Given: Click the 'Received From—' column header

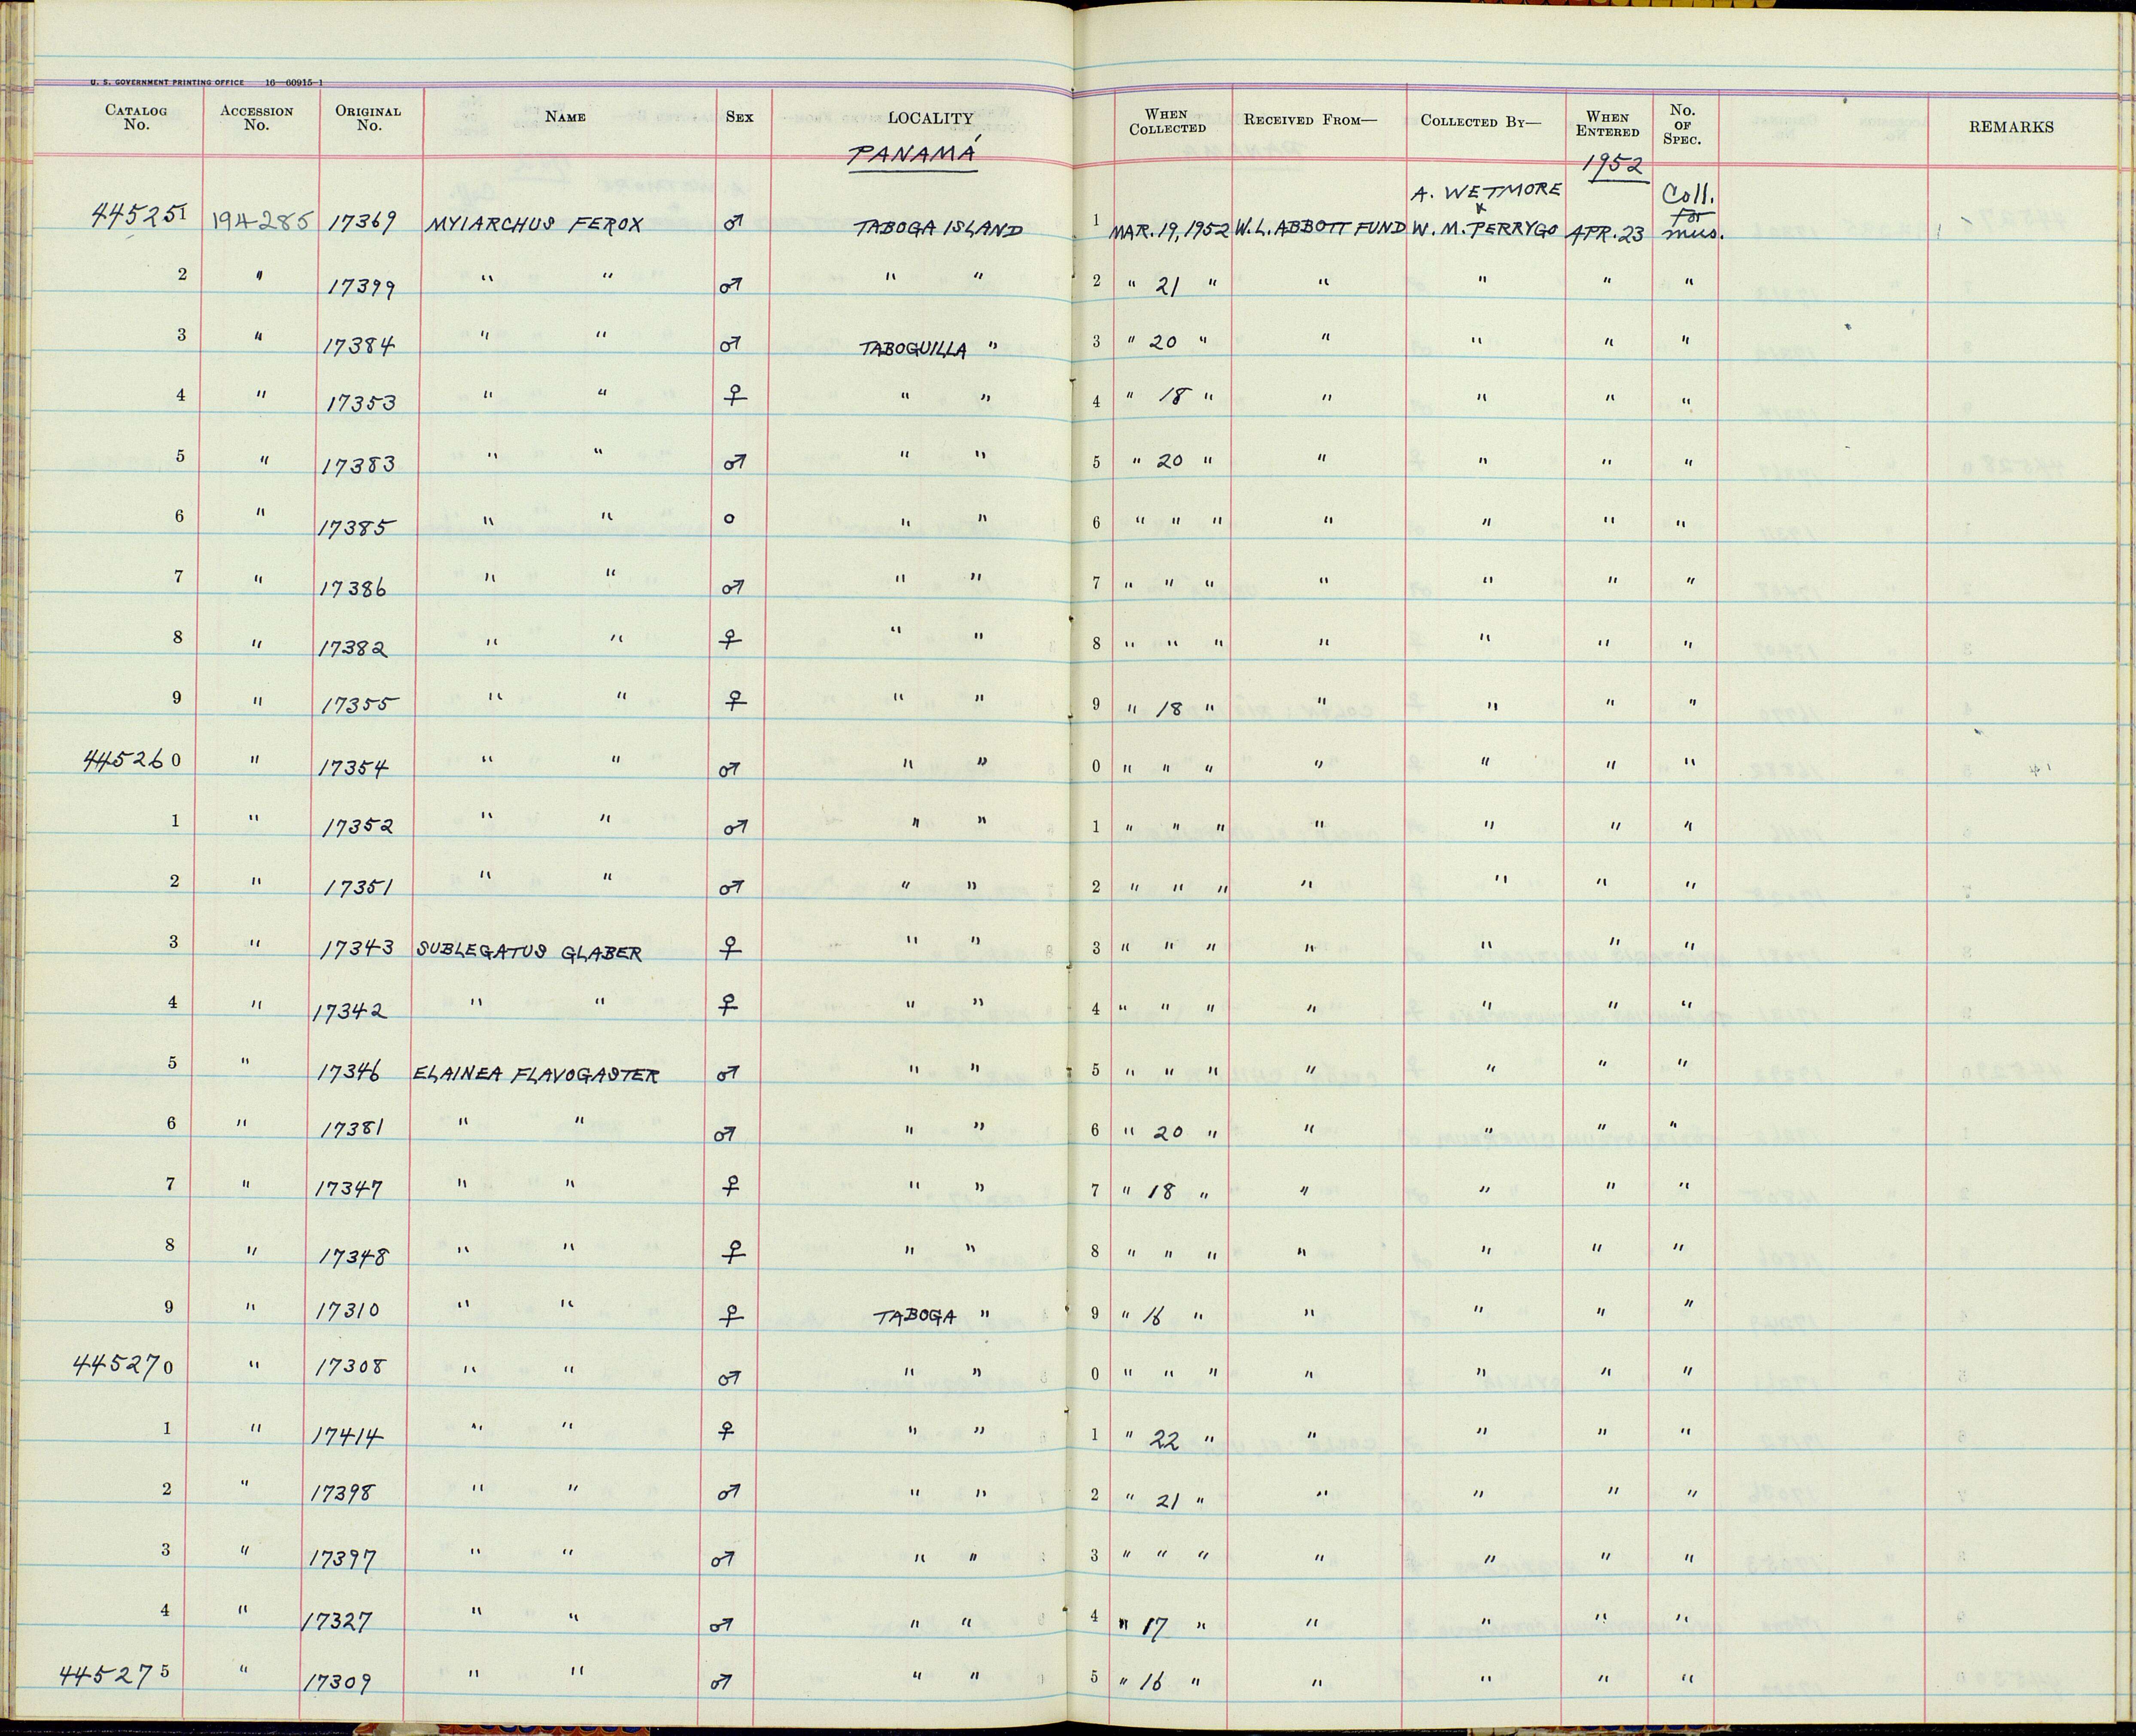Looking at the screenshot, I should coord(1310,120).
